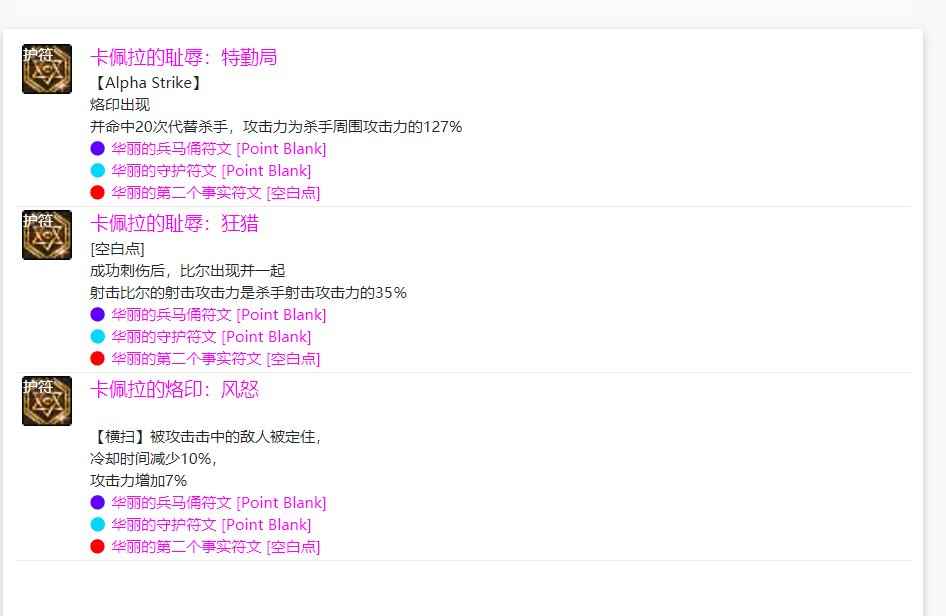The height and width of the screenshot is (616, 946).
Task: Click purple rune dot under 特勤局
Action: tap(97, 148)
